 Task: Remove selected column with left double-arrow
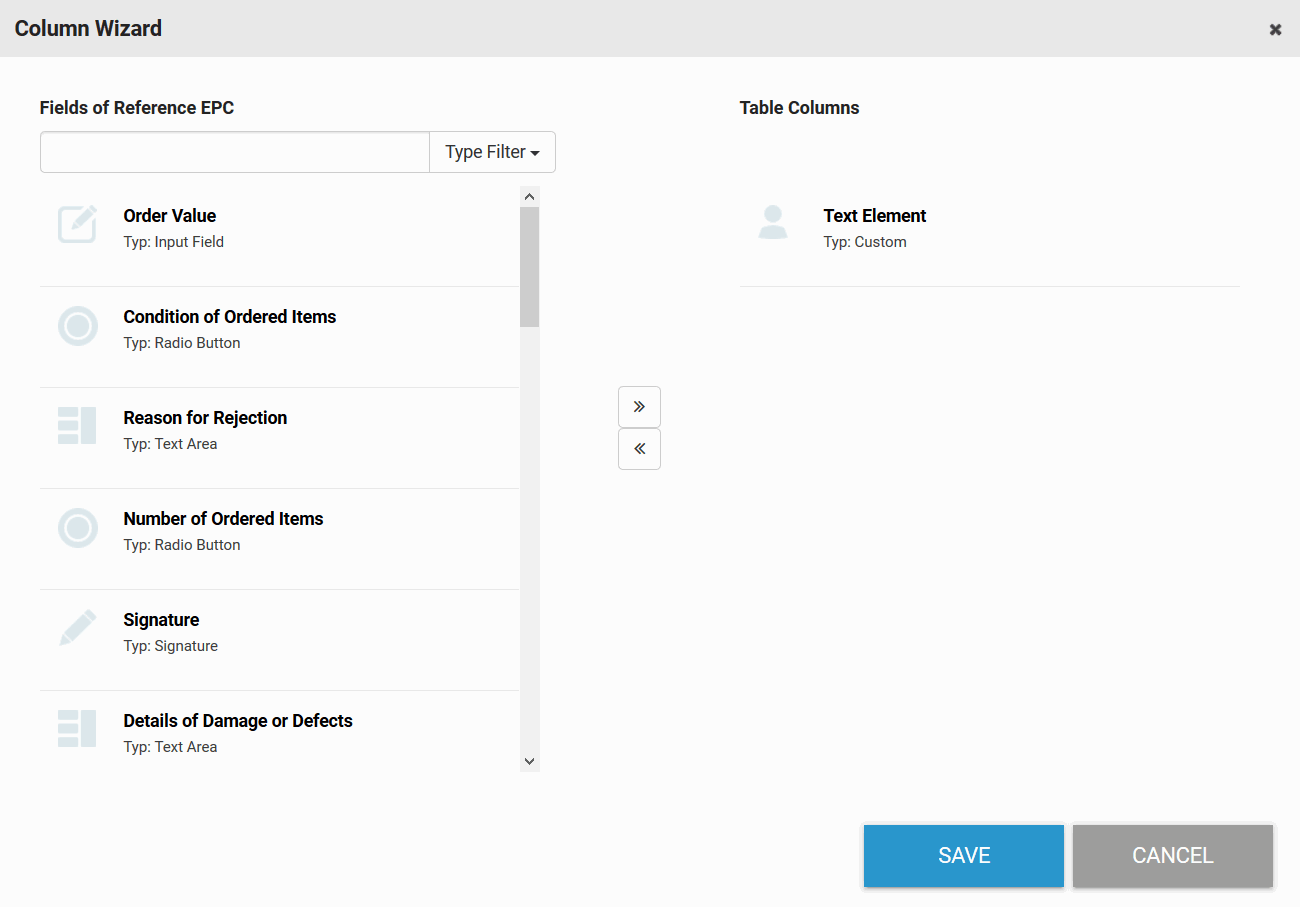click(639, 449)
